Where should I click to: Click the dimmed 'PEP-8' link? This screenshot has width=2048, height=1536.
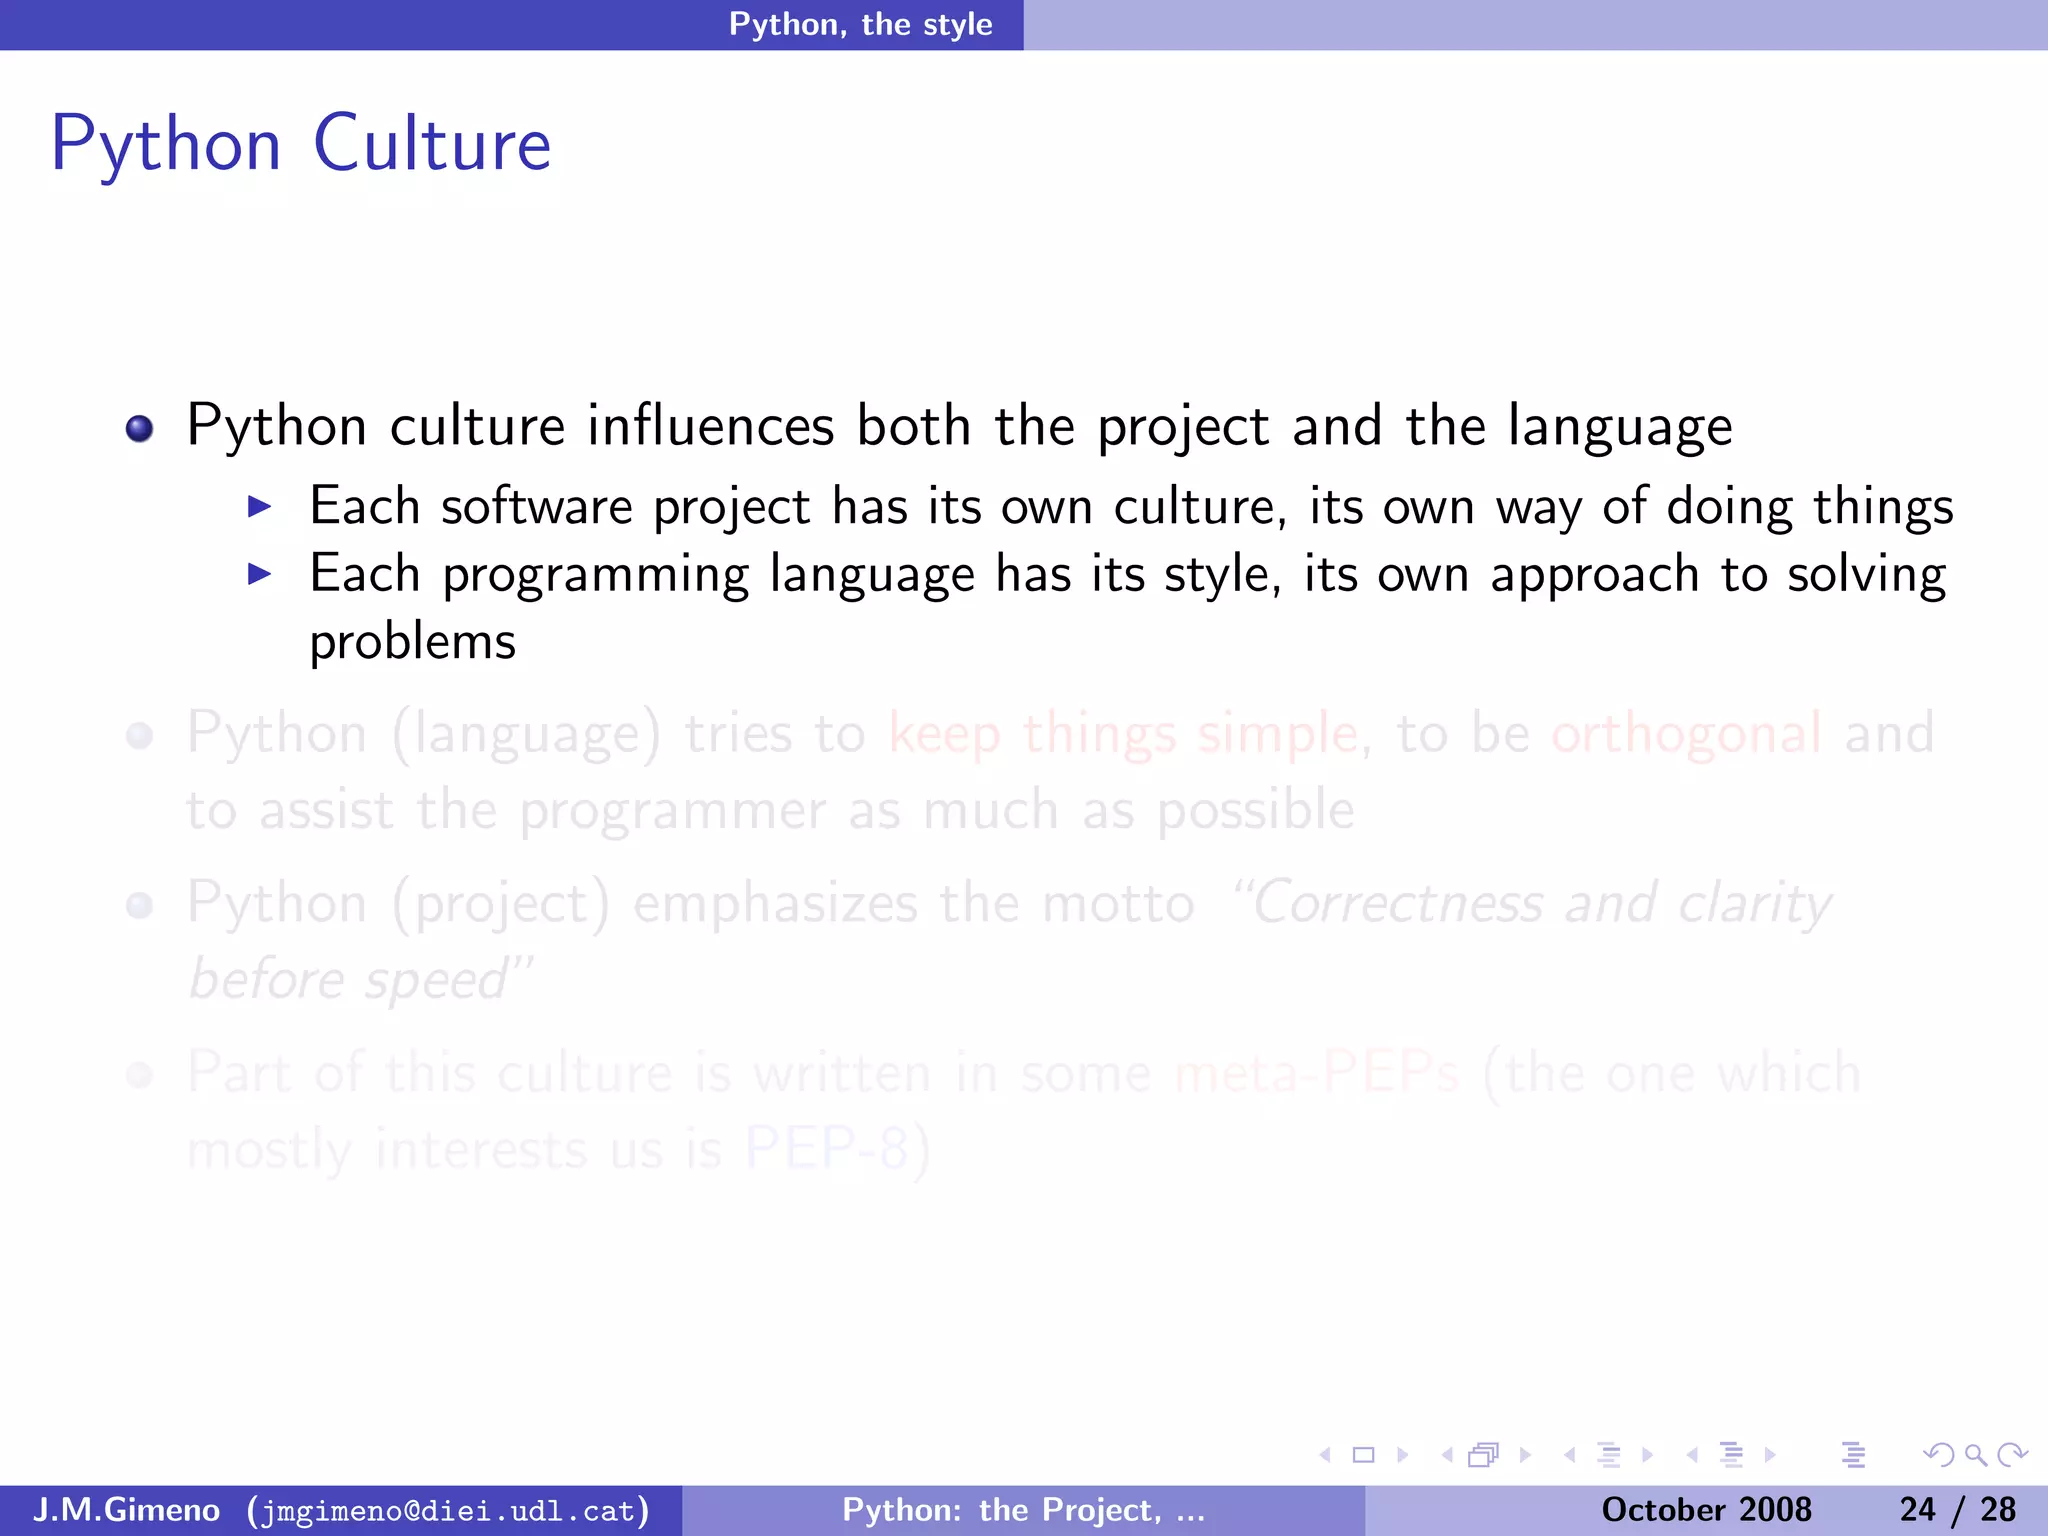coord(826,1148)
